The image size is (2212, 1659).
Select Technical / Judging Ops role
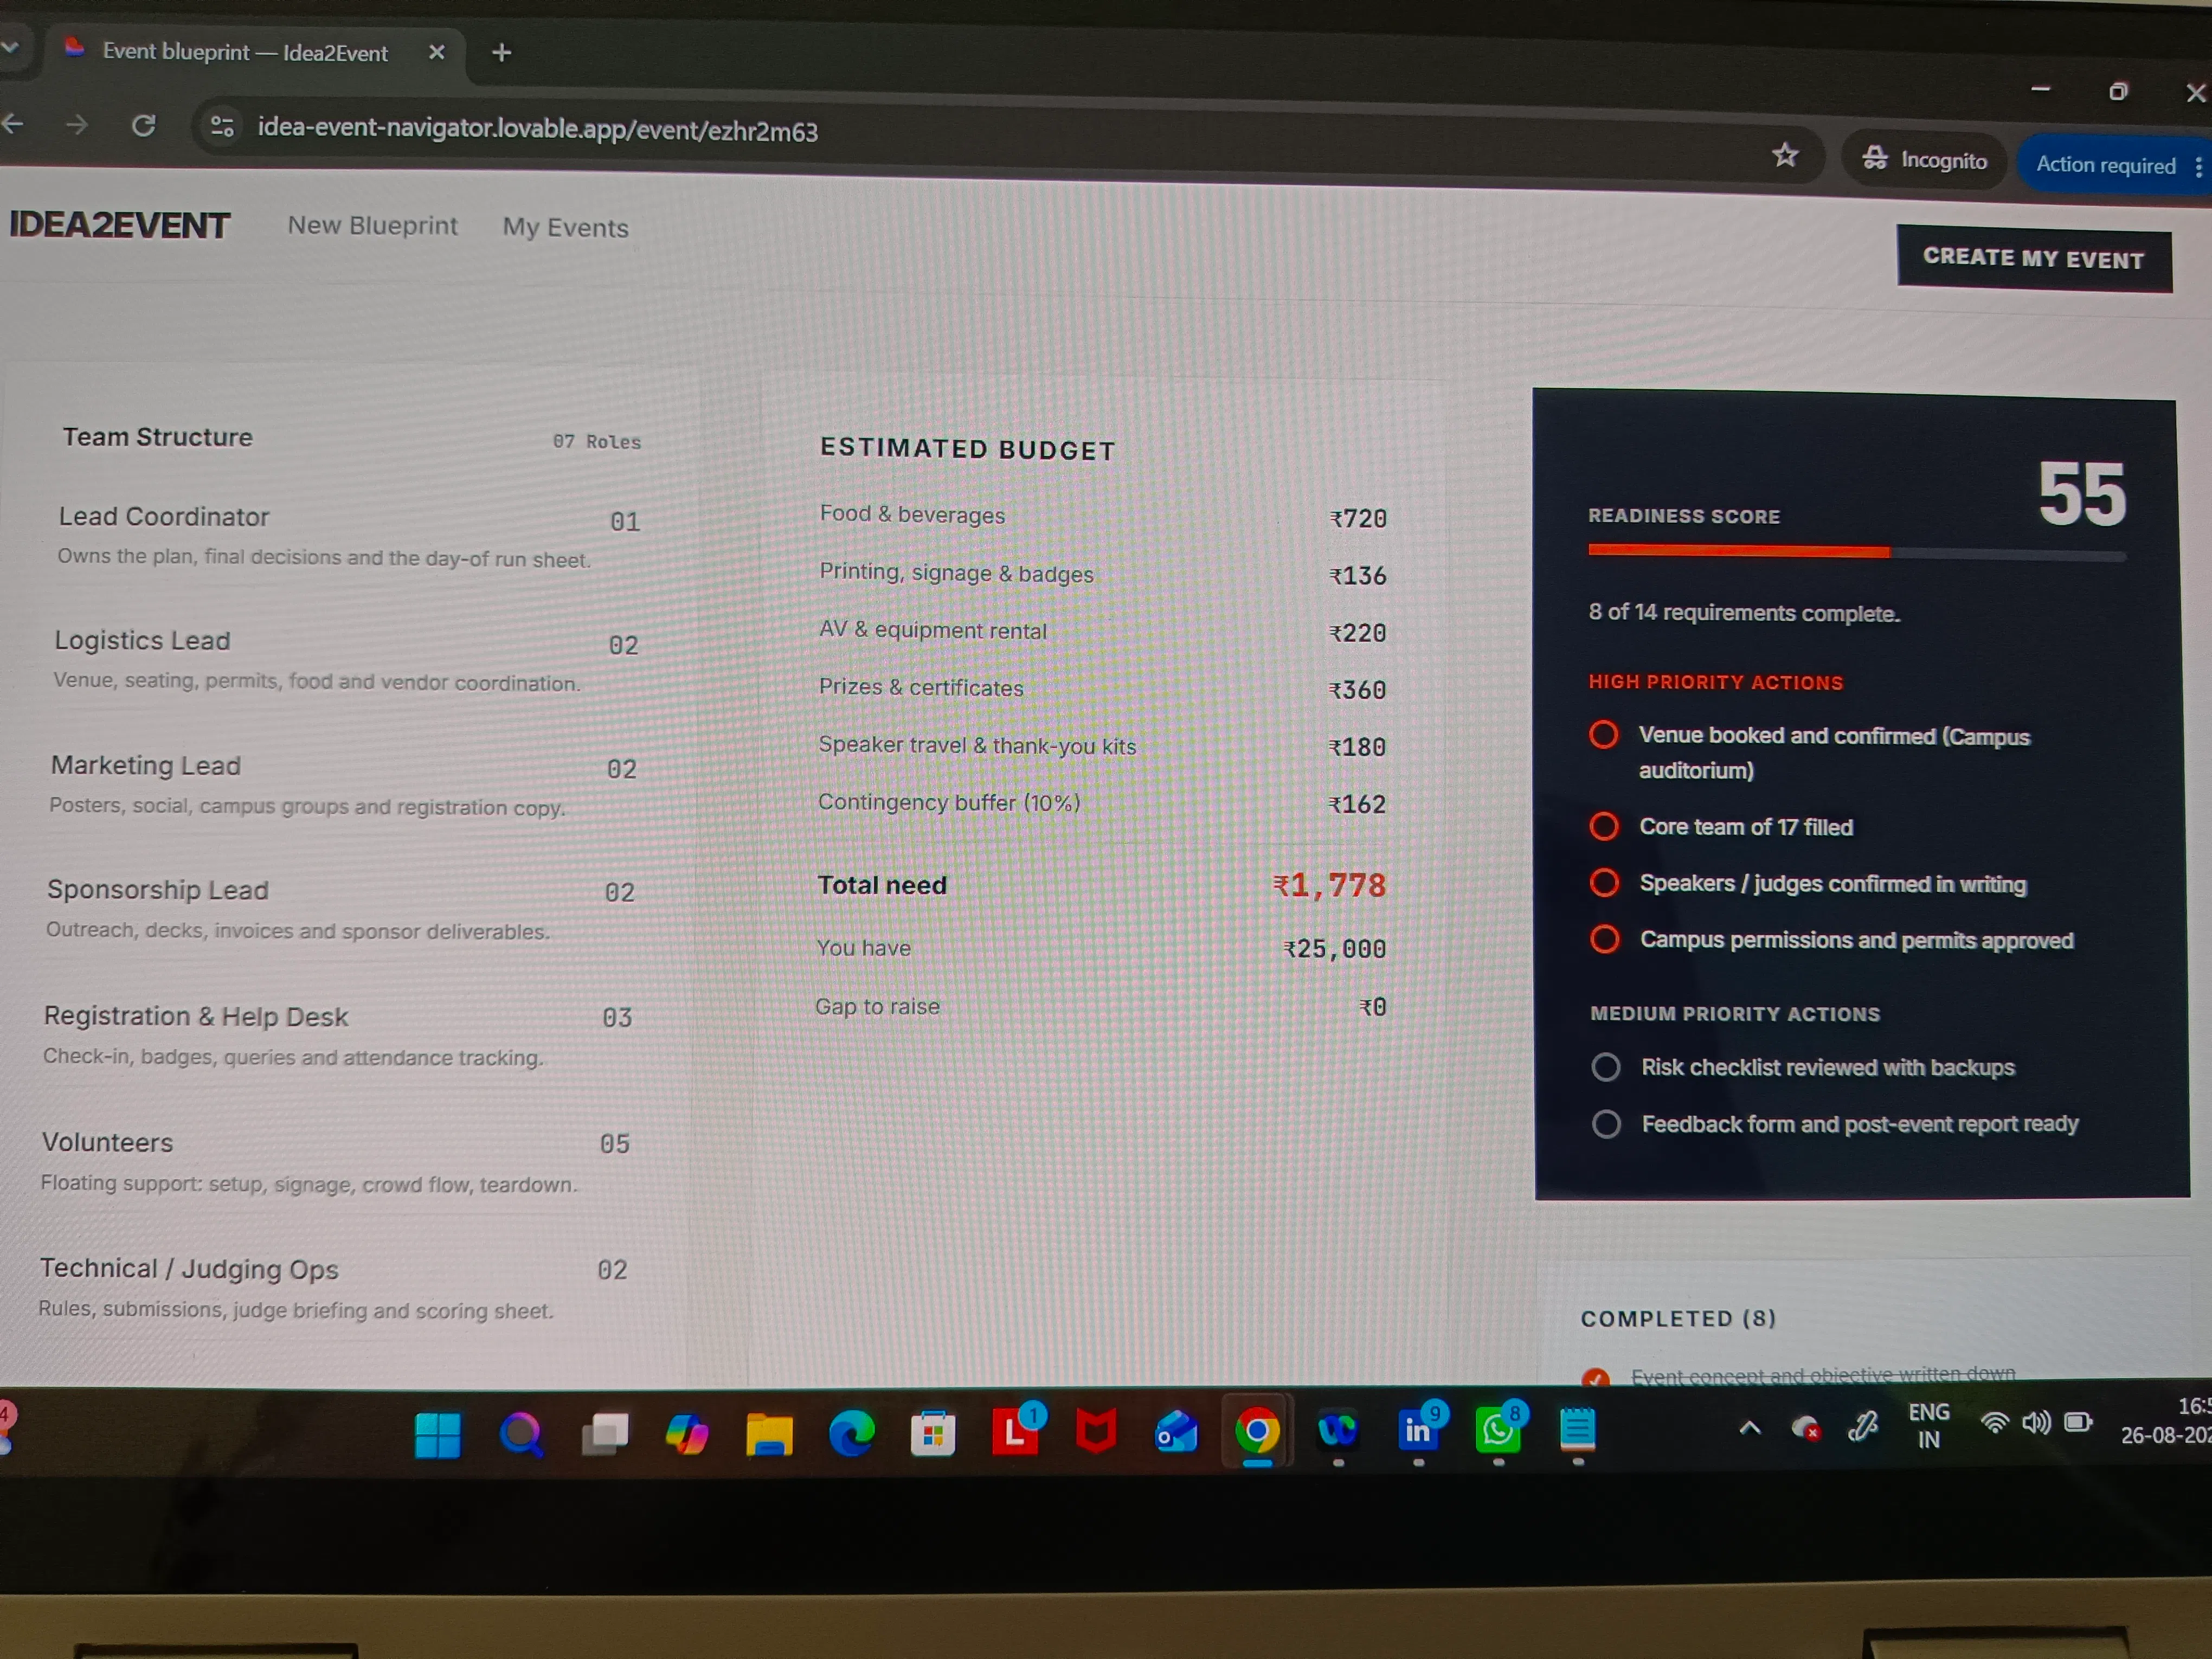(x=333, y=1289)
